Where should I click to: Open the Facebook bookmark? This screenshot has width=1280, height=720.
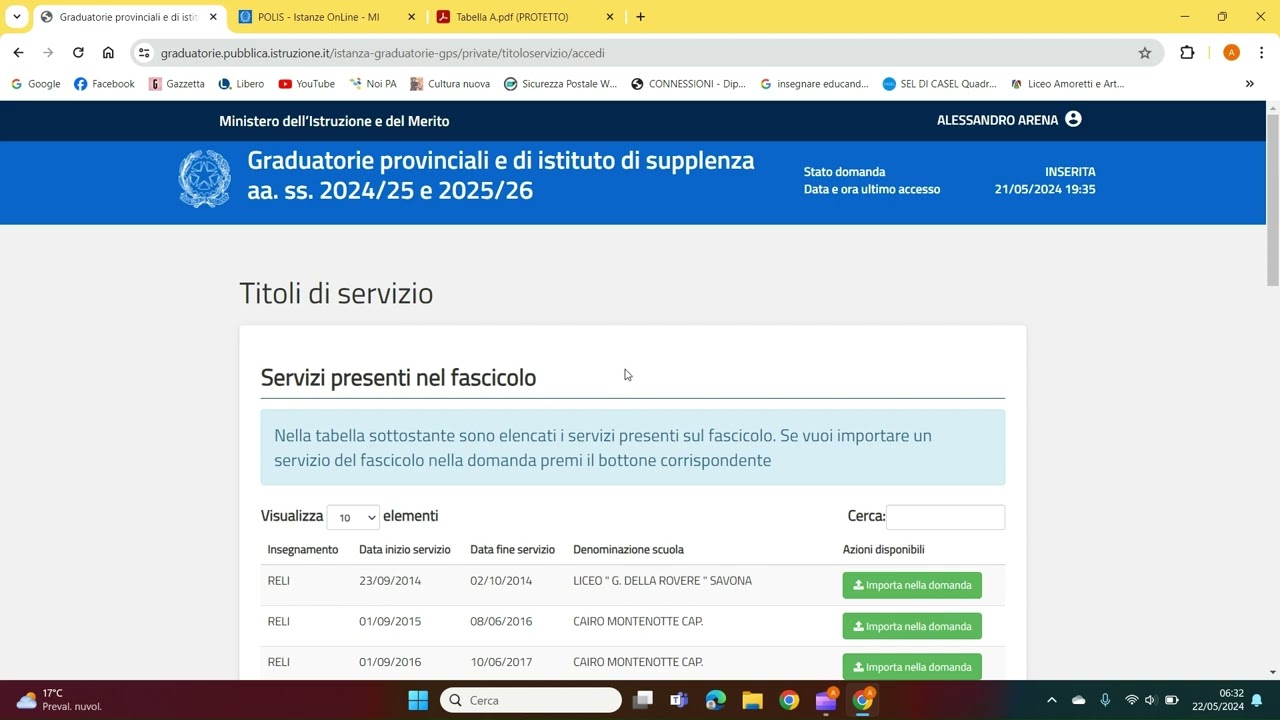tap(104, 84)
